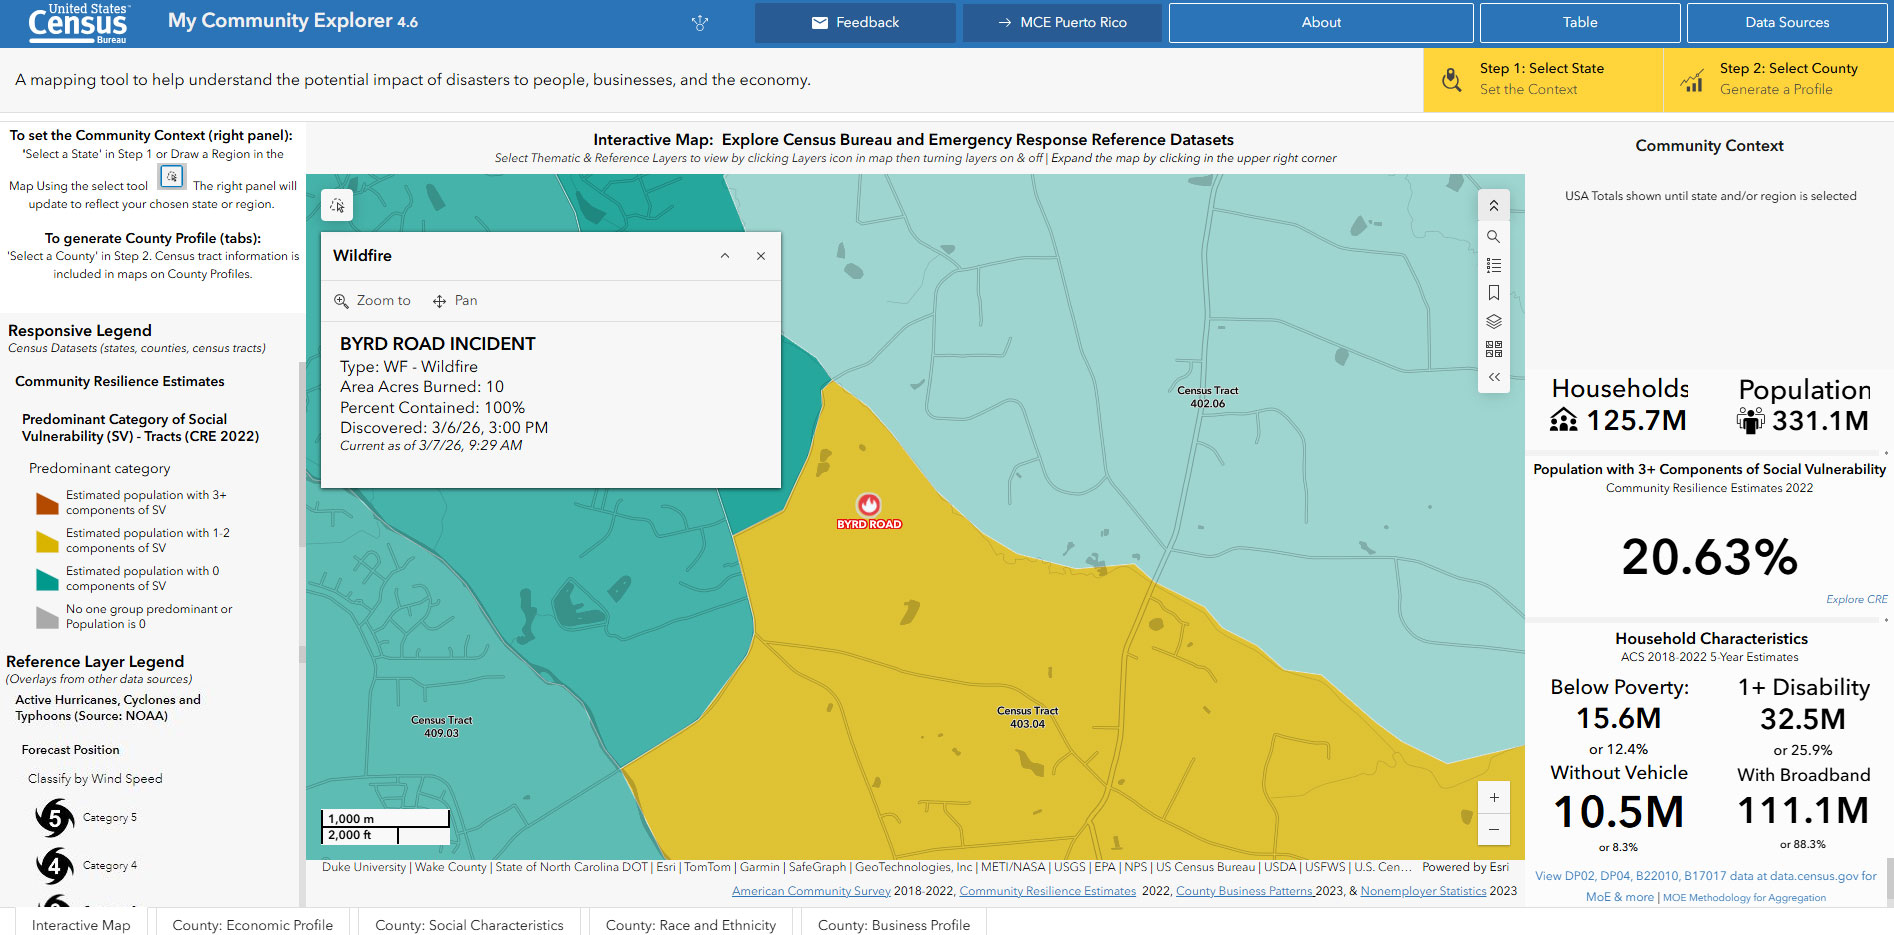Zoom out the map with minus button
This screenshot has width=1894, height=935.
click(x=1493, y=829)
